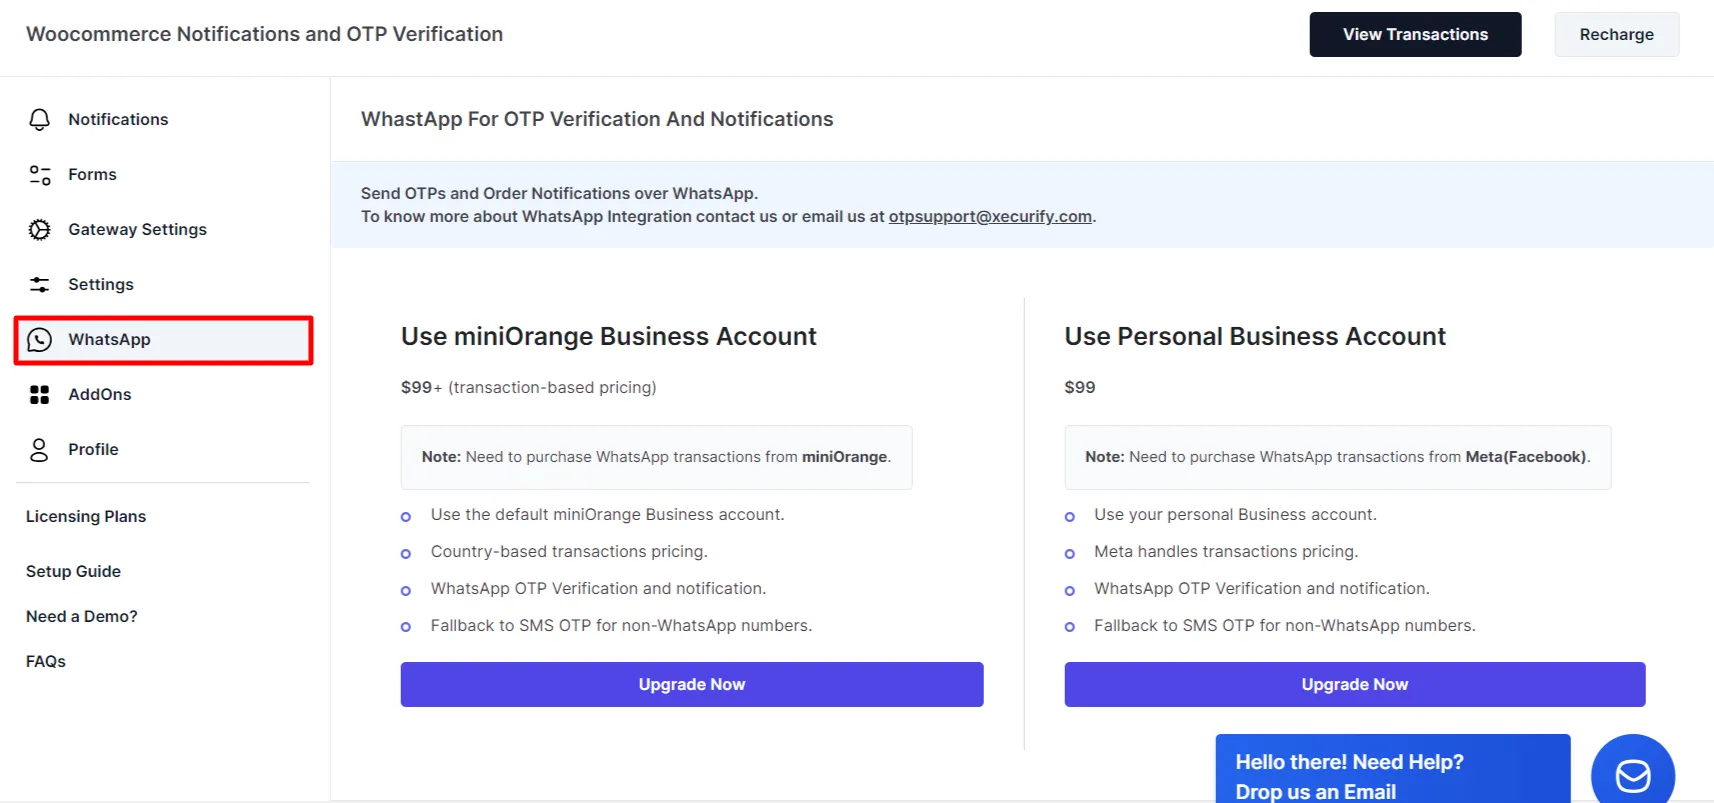Click the WhatsApp logo icon in sidebar
This screenshot has height=803, width=1714.
[x=39, y=340]
